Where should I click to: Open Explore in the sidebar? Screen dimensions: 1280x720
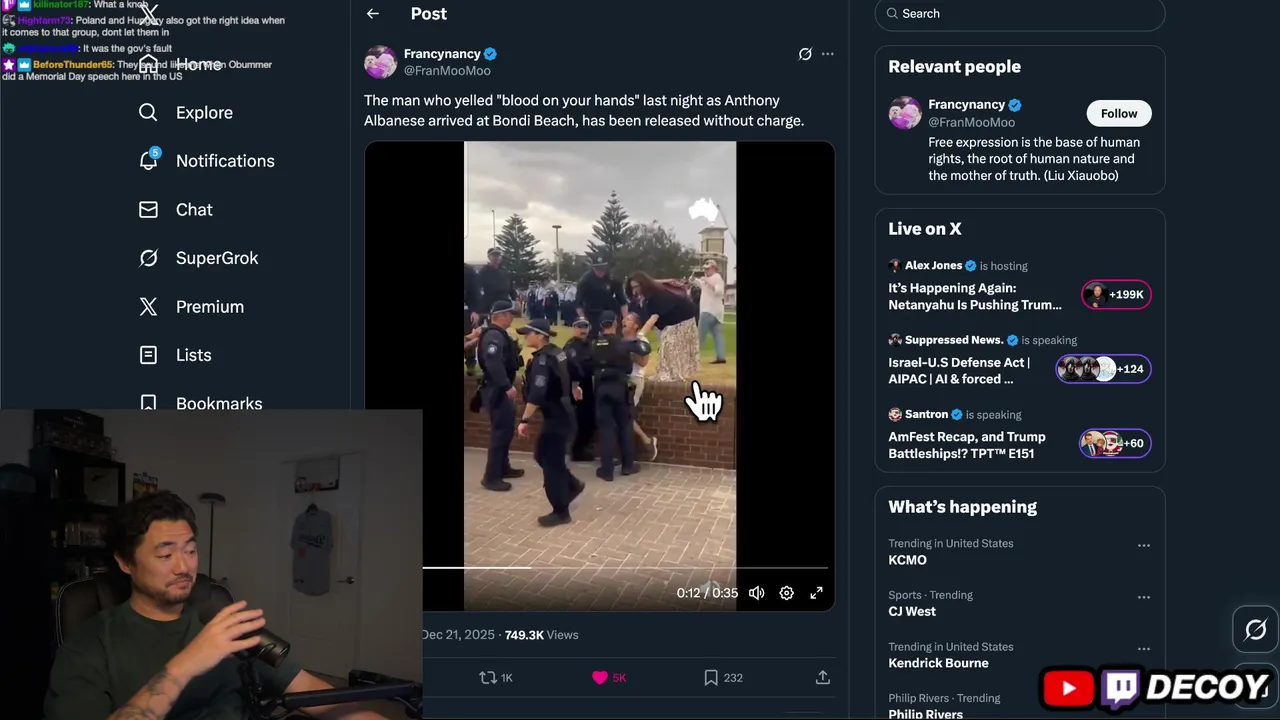coord(204,113)
